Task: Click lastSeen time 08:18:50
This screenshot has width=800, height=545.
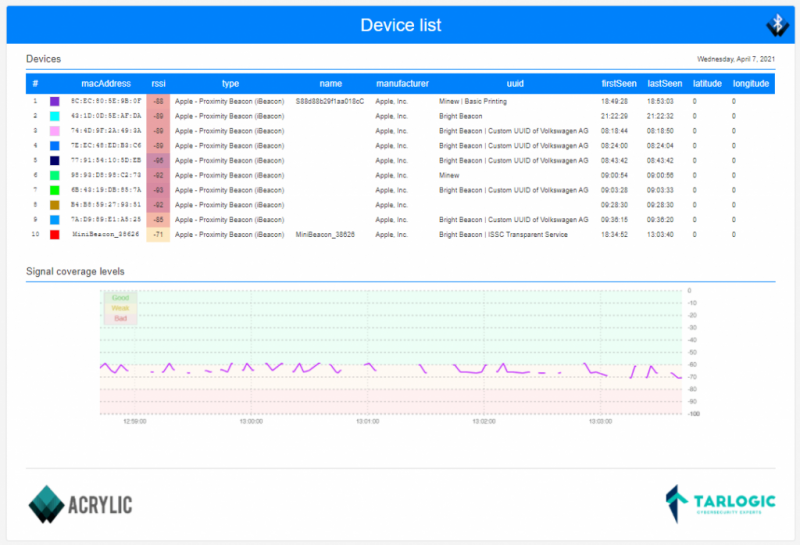Action: tap(660, 131)
